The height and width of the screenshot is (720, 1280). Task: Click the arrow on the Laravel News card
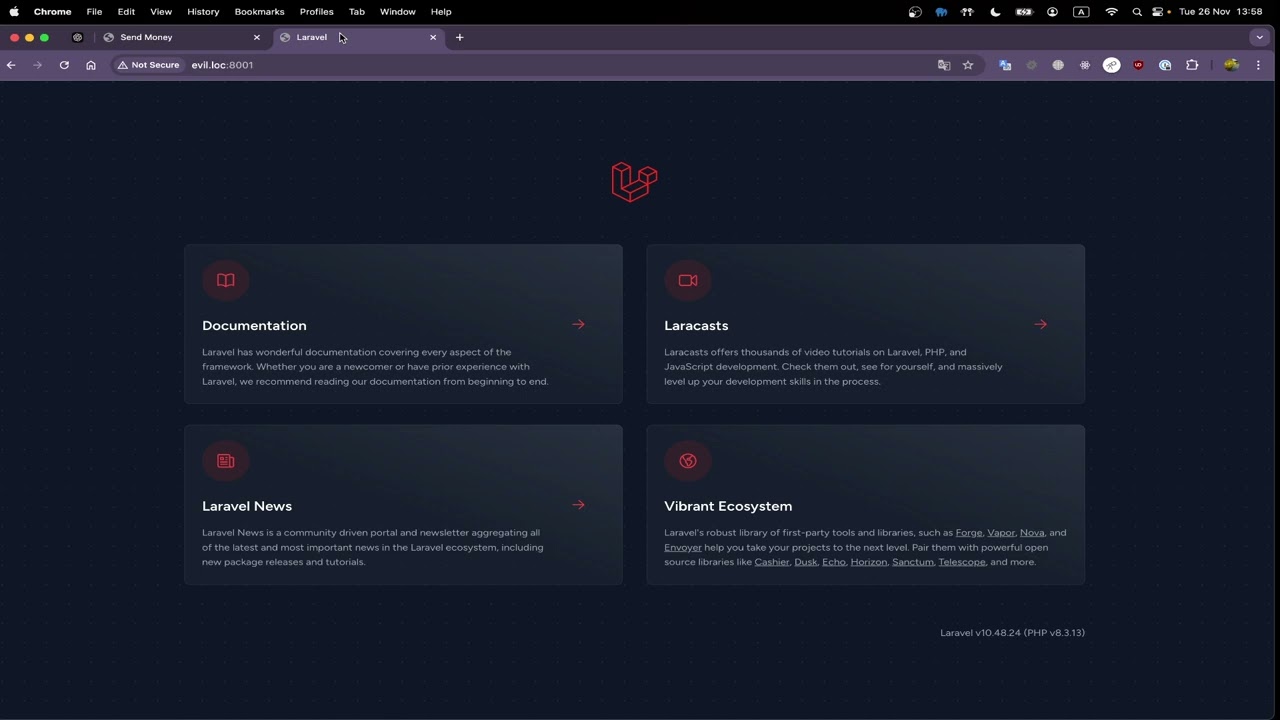coord(578,505)
